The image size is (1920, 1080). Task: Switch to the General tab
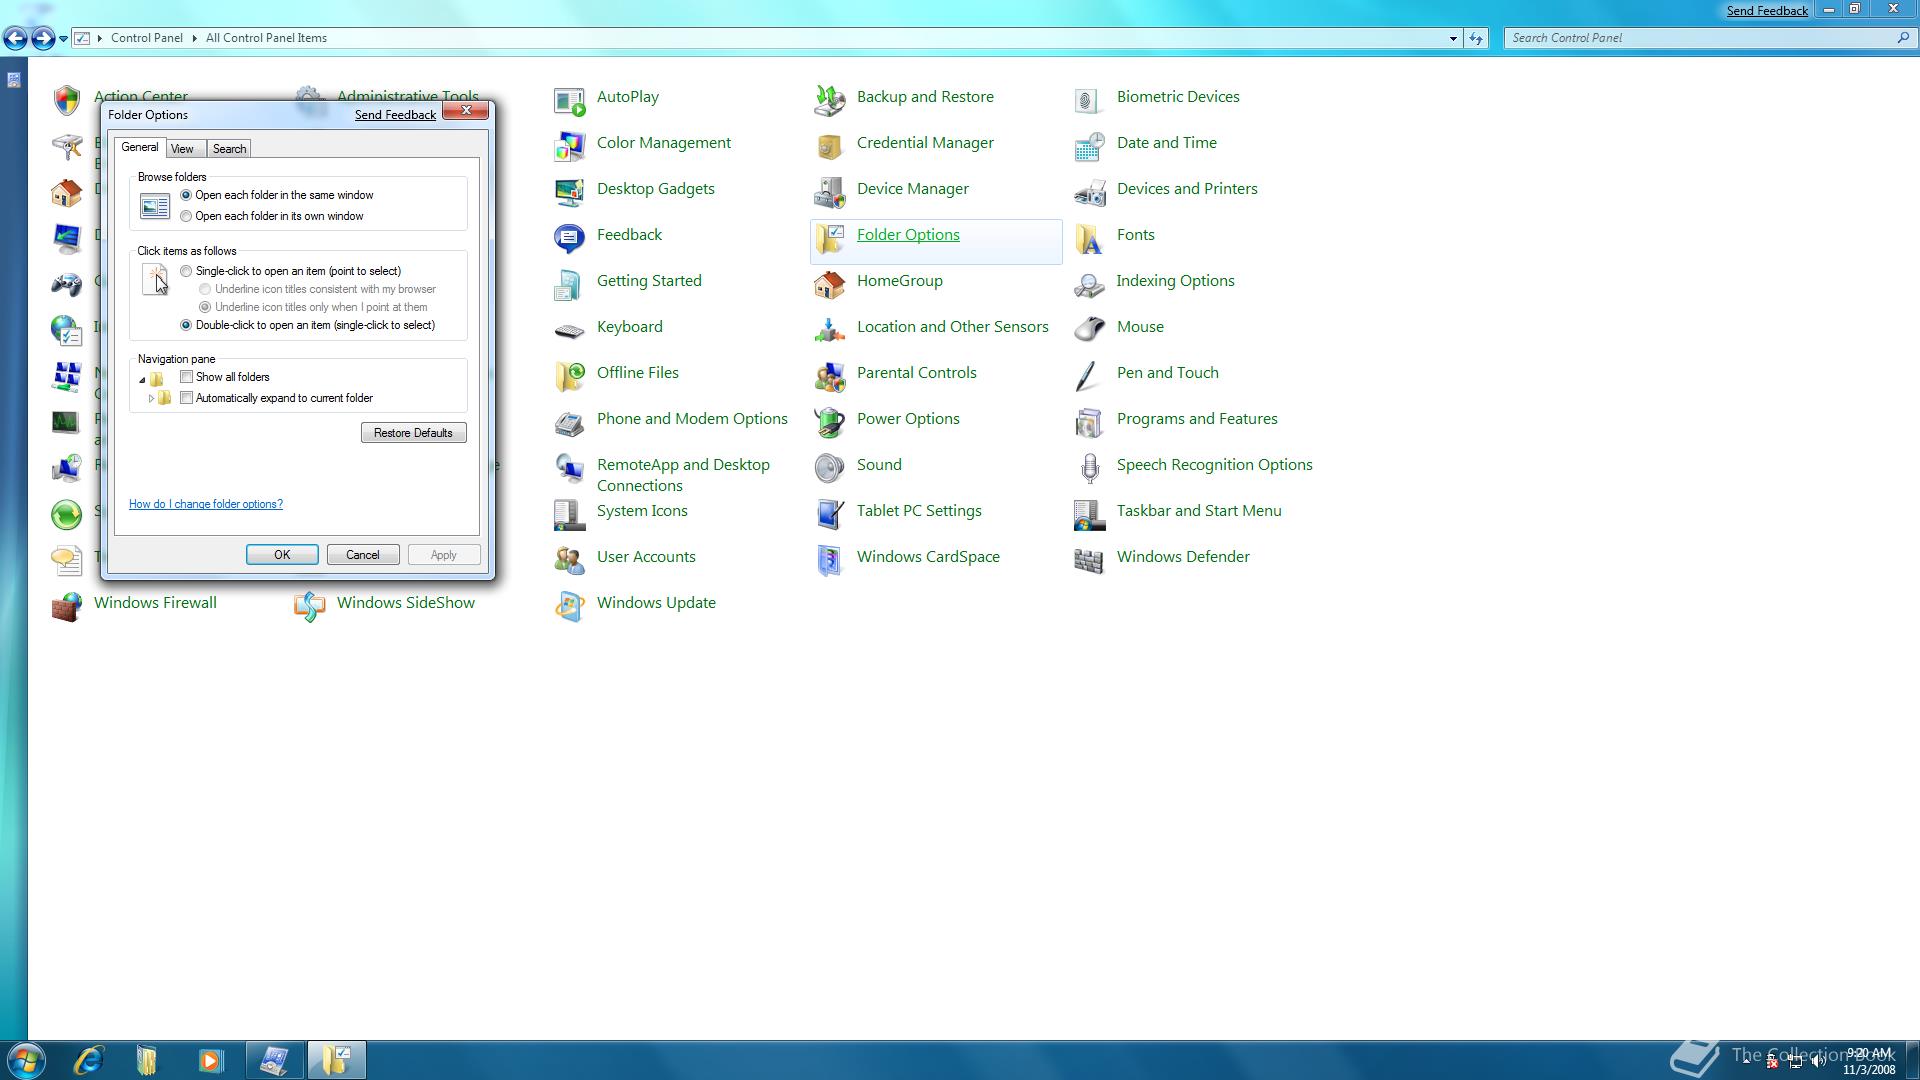pyautogui.click(x=140, y=147)
